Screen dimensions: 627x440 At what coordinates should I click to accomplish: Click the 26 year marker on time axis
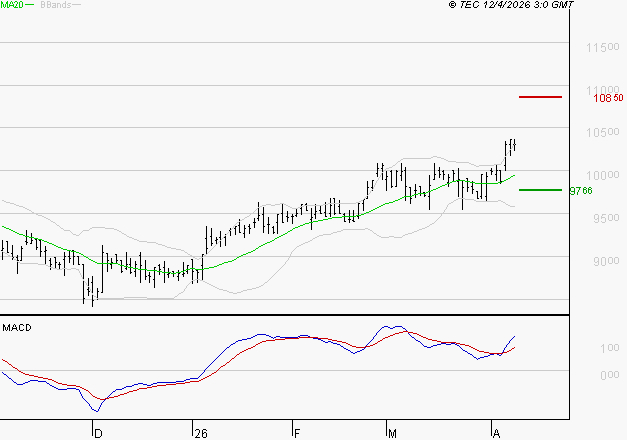(199, 433)
